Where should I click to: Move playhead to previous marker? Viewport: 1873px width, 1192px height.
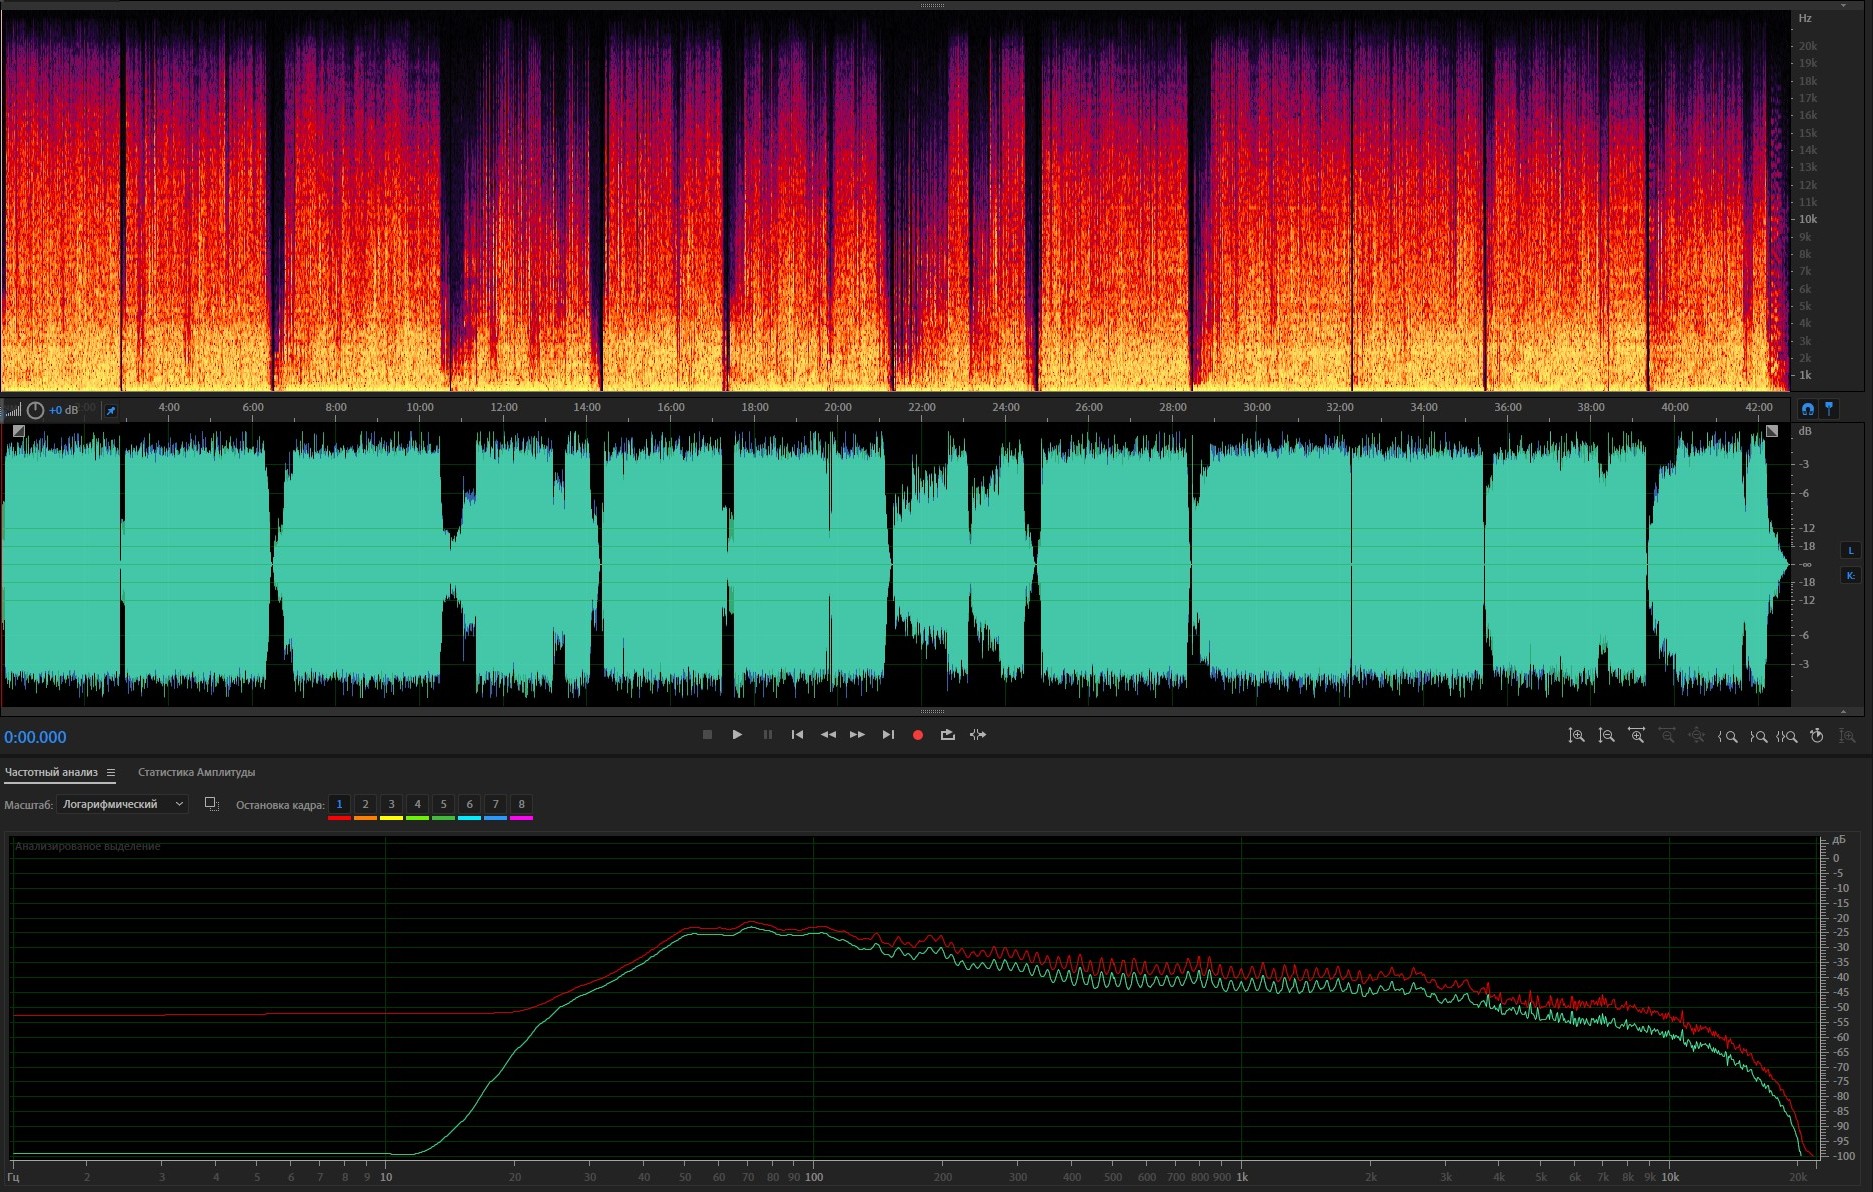click(x=797, y=735)
